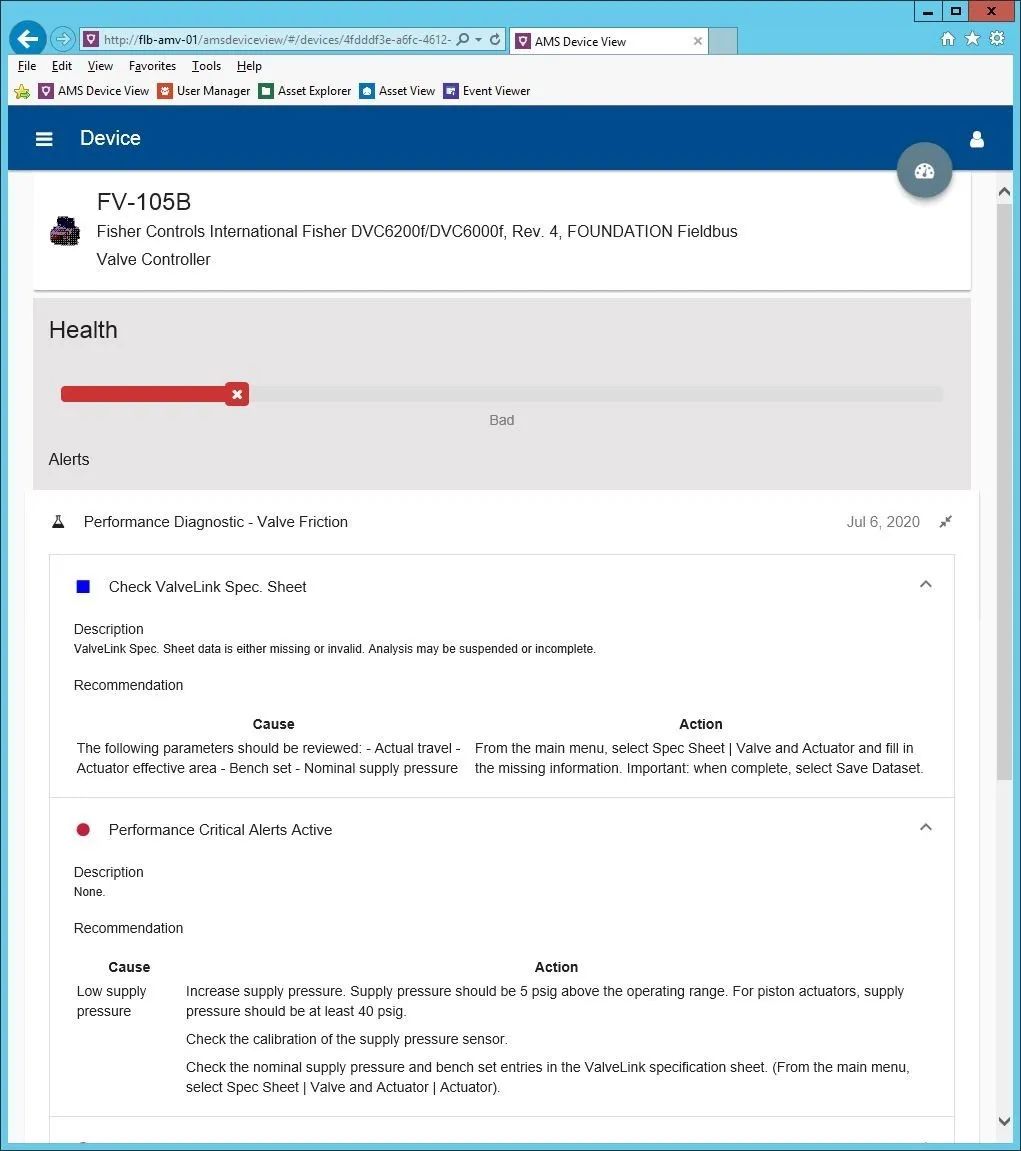Click the red X health slider marker

coord(237,394)
